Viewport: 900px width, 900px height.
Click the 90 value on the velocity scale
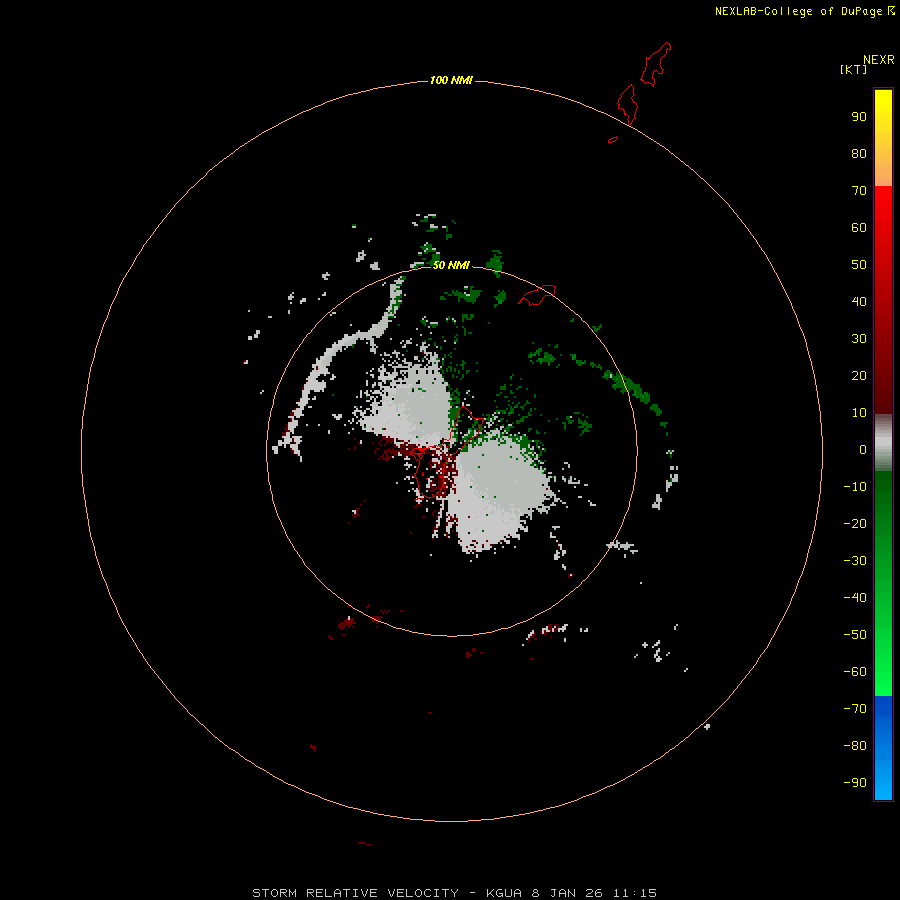(859, 117)
